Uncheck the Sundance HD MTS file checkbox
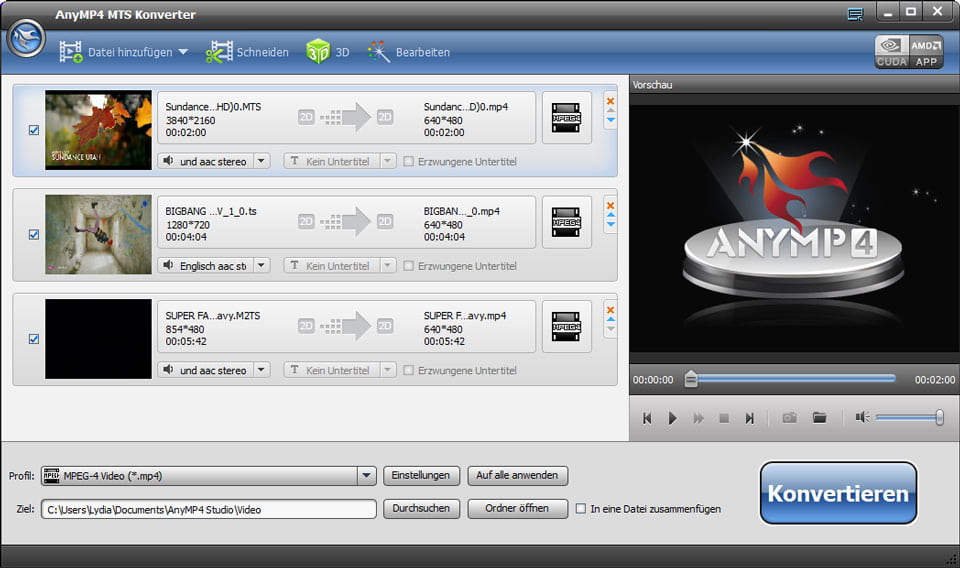 (x=34, y=130)
